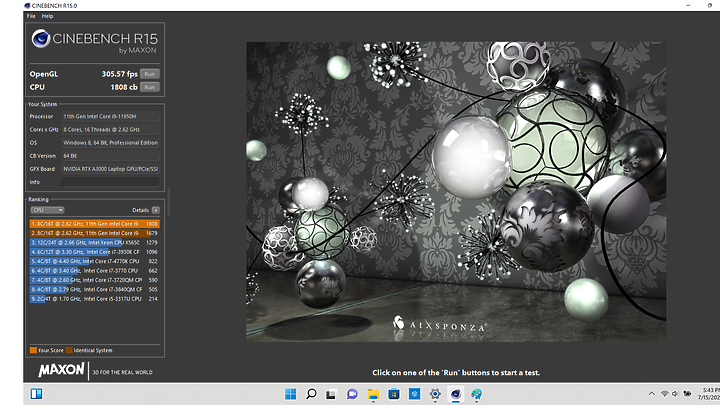
Task: Open Task View on the taskbar
Action: (x=331, y=394)
